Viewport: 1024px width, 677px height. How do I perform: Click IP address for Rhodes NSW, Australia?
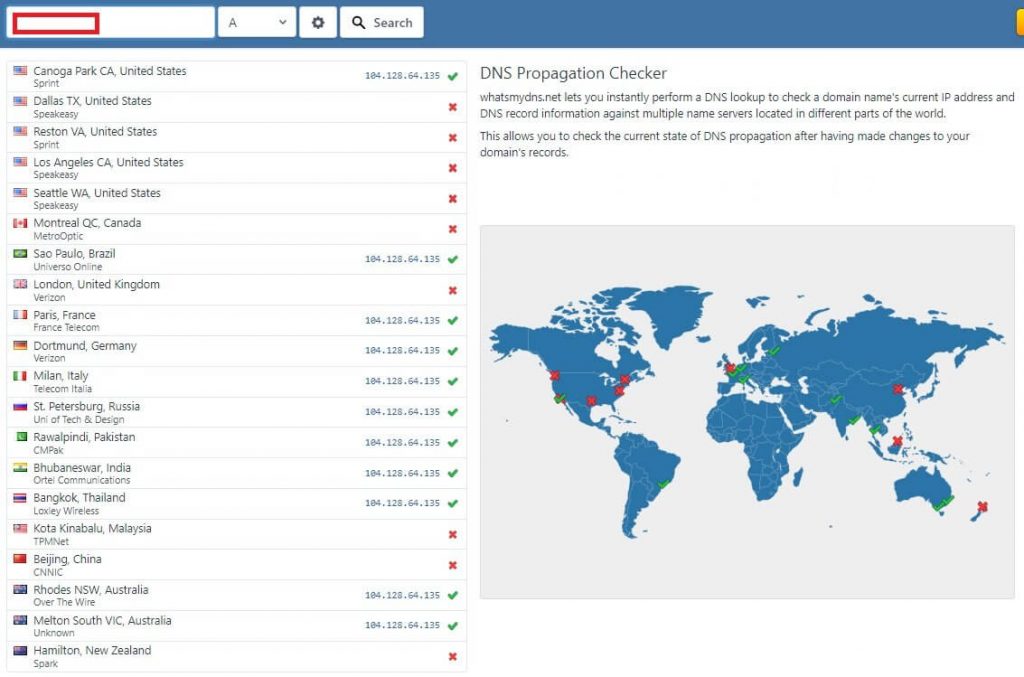pos(402,595)
